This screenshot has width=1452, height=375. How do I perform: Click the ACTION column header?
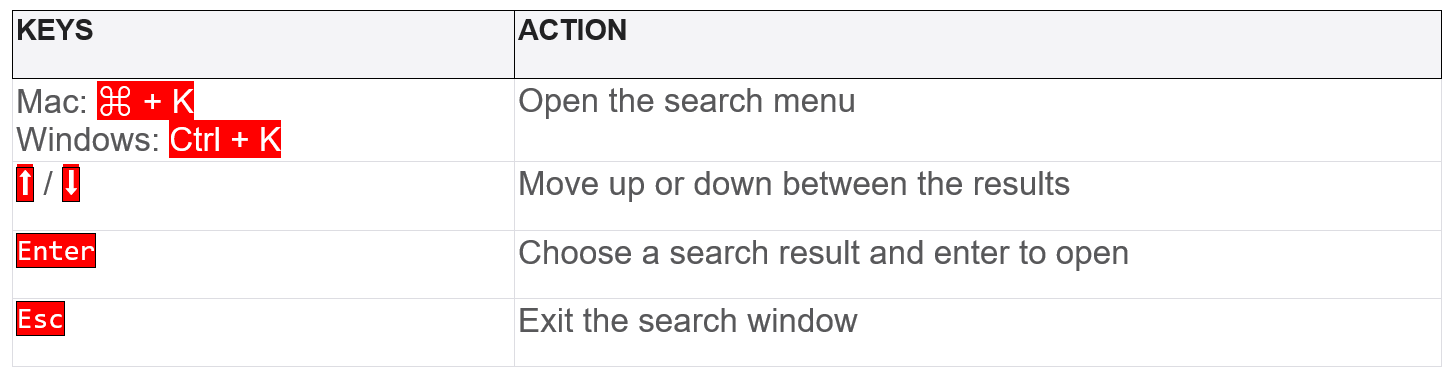[x=572, y=30]
